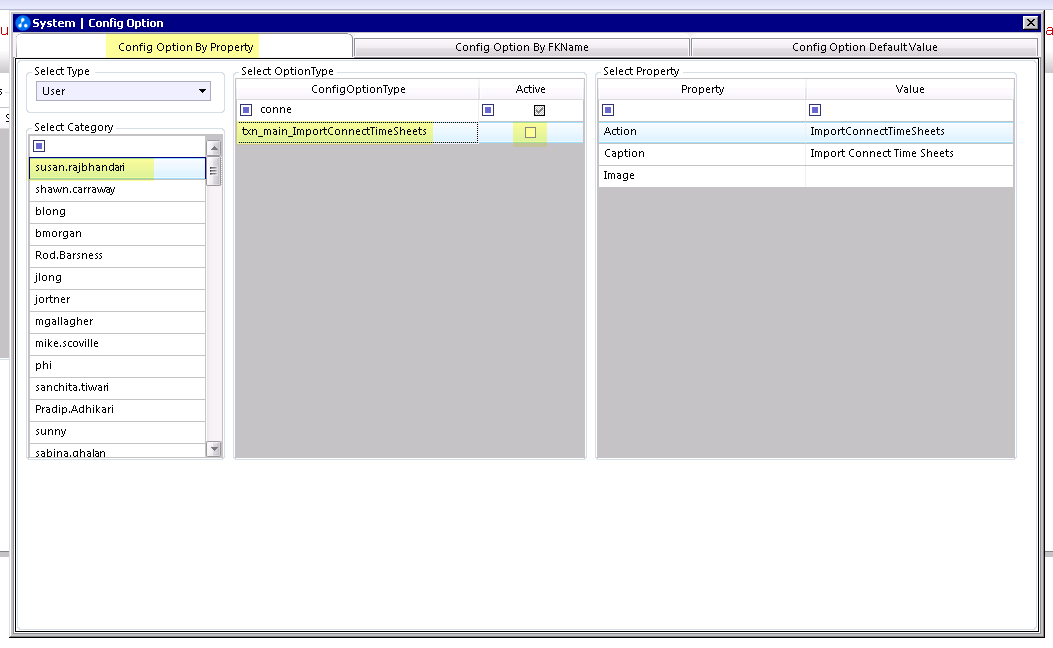
Task: Sort by ConfigOptionType column header
Action: 358,89
